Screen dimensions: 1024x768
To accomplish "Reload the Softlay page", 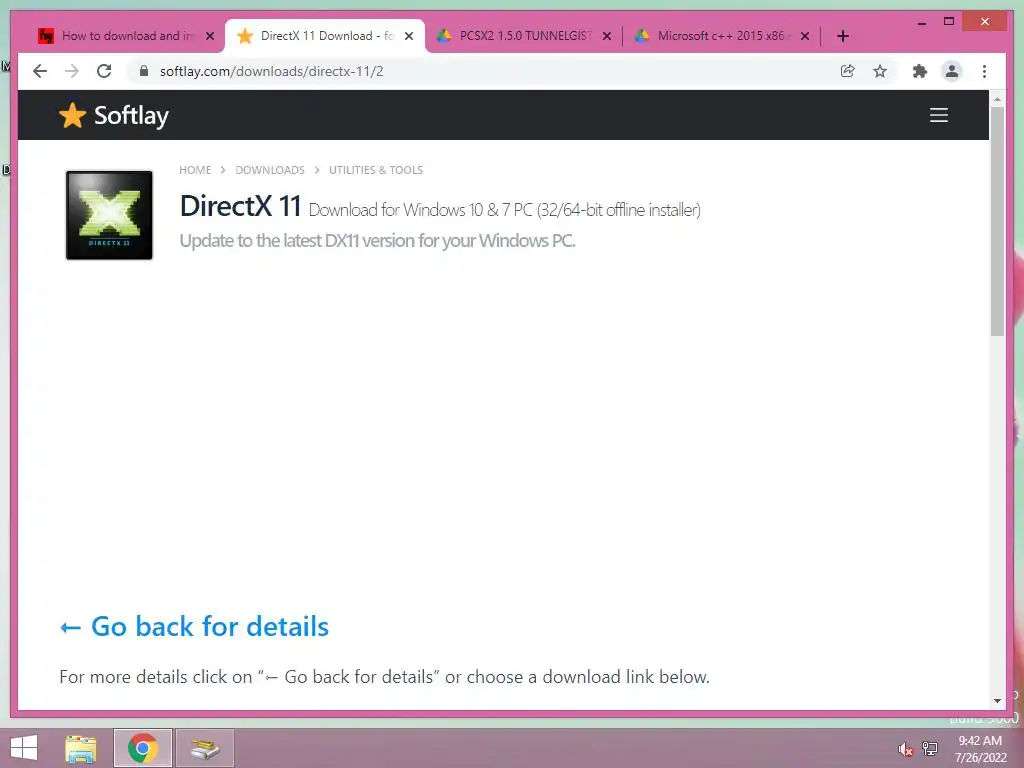I will [104, 71].
